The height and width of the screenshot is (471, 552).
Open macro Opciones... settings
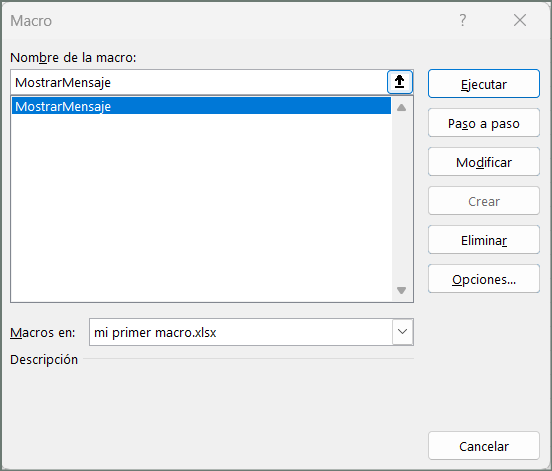(x=484, y=279)
